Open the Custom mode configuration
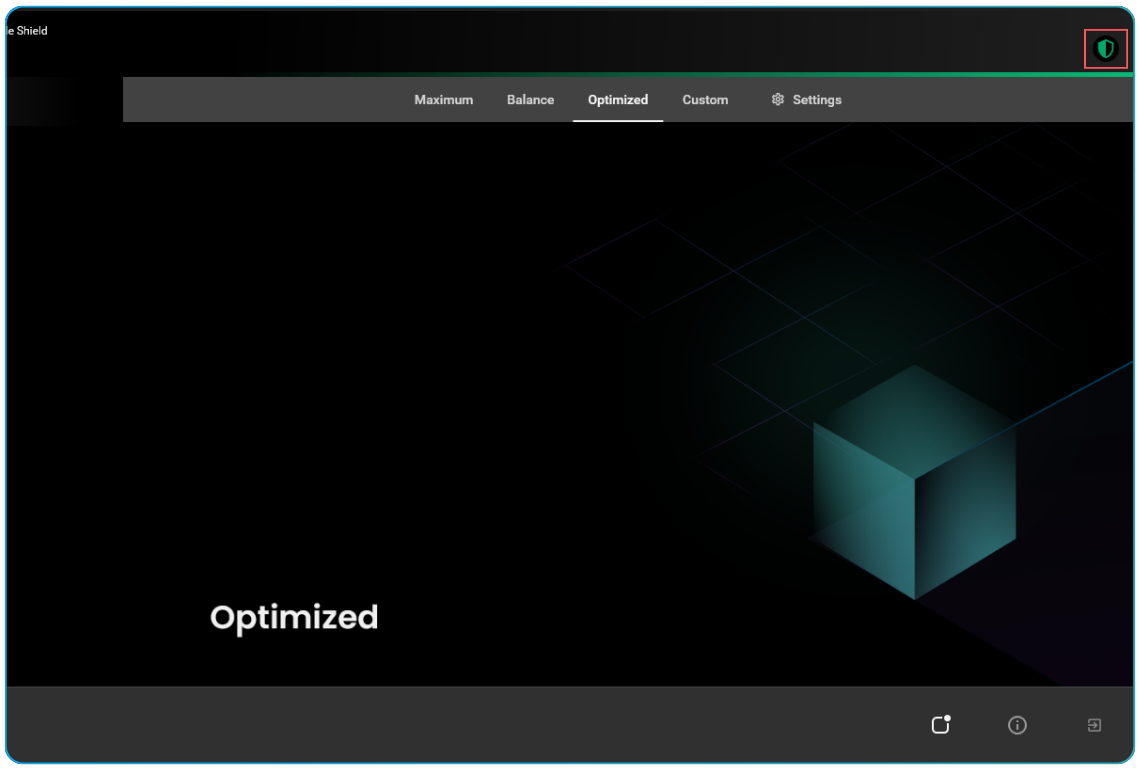Image resolution: width=1140 pixels, height=768 pixels. tap(705, 99)
